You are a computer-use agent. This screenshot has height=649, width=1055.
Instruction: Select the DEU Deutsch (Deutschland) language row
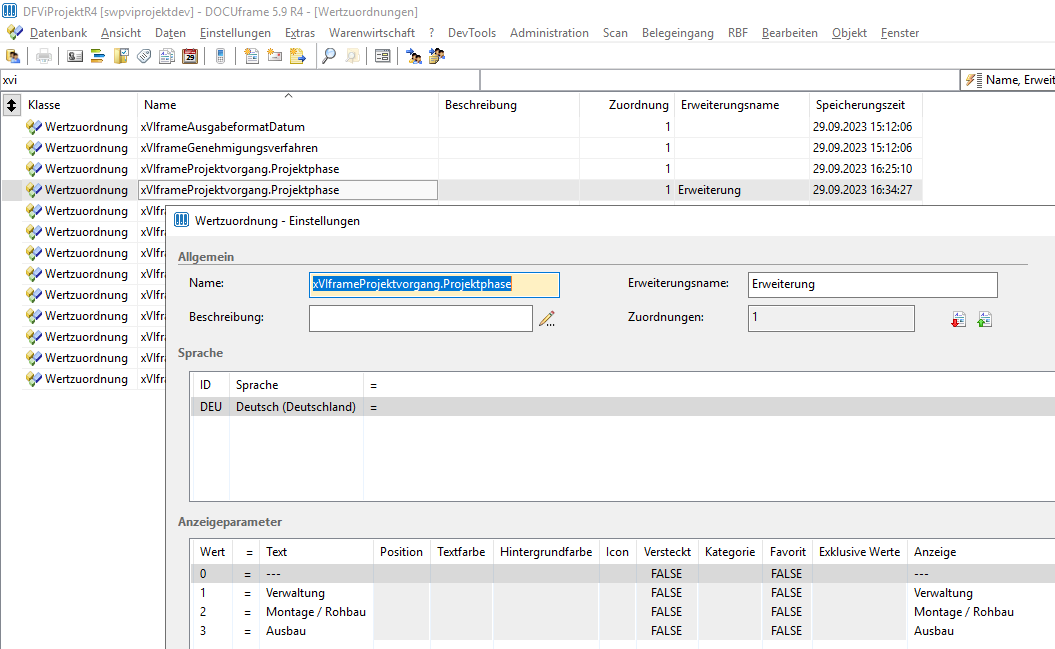coord(622,407)
